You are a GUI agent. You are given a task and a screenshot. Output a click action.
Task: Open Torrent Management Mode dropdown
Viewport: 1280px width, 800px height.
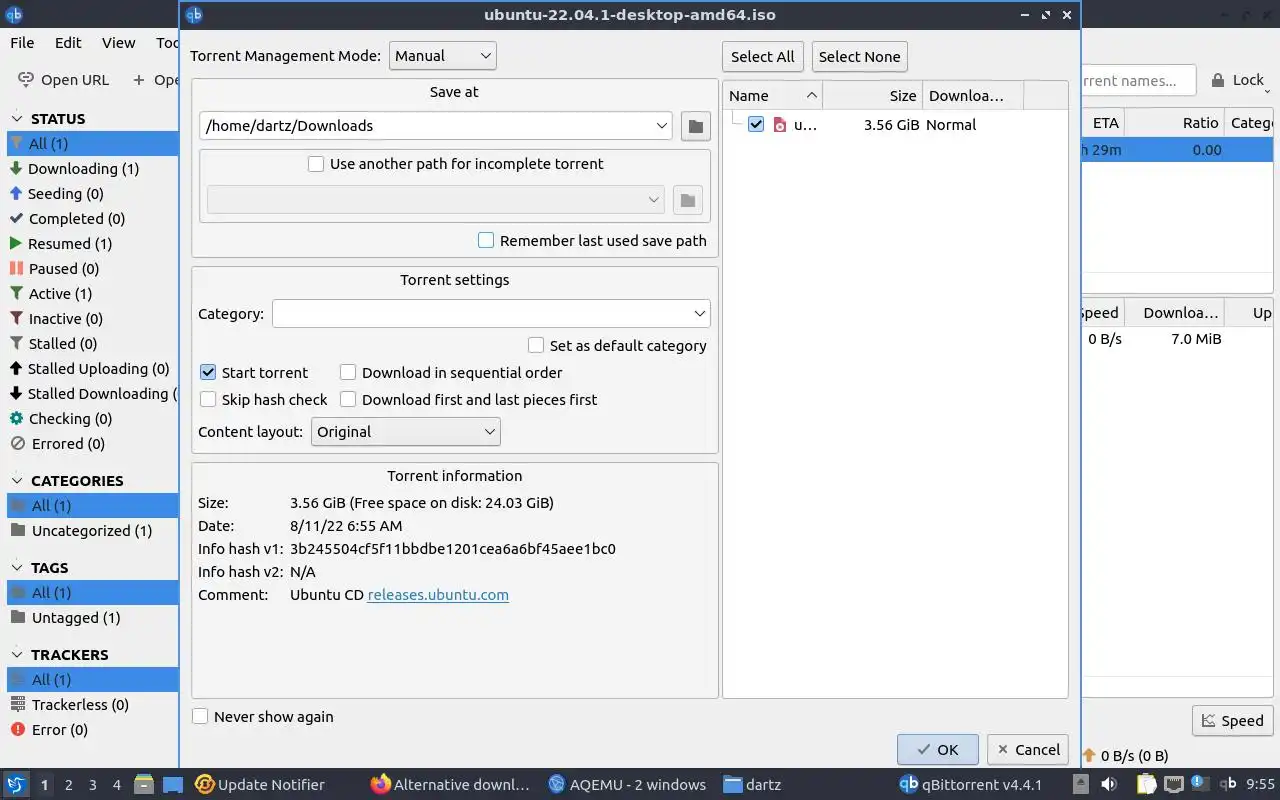pos(442,56)
